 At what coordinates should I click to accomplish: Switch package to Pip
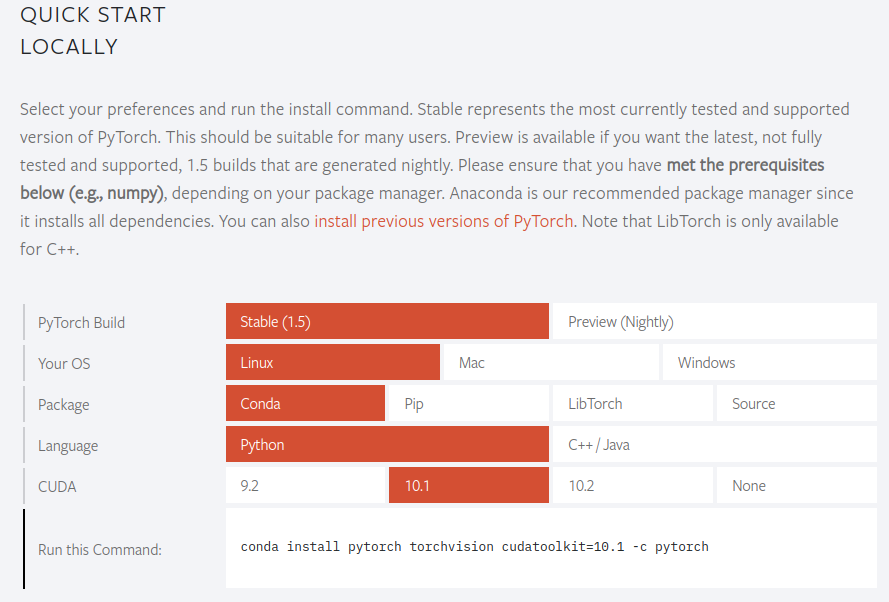pos(469,404)
